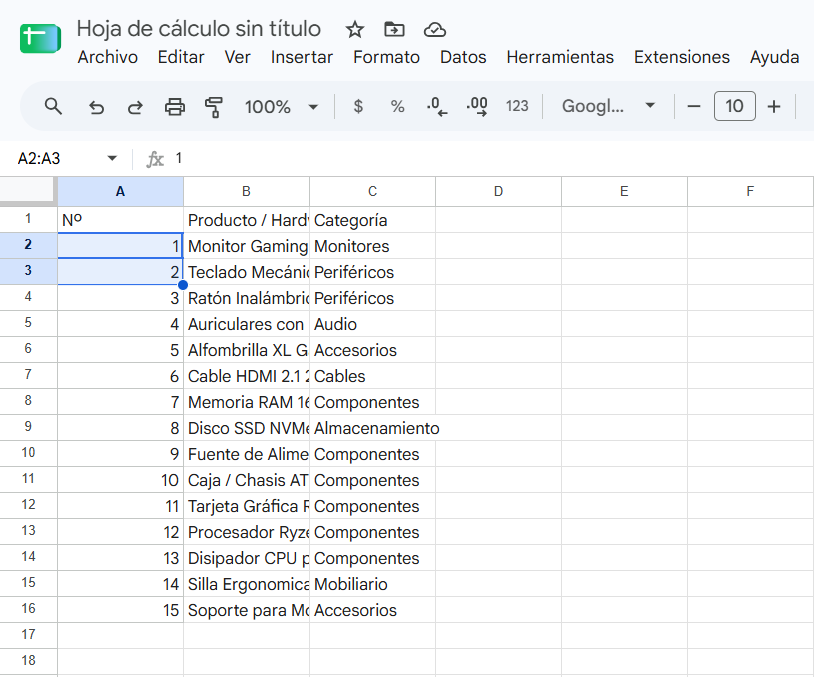This screenshot has width=814, height=677.
Task: Open the Insertar menu
Action: (x=302, y=57)
